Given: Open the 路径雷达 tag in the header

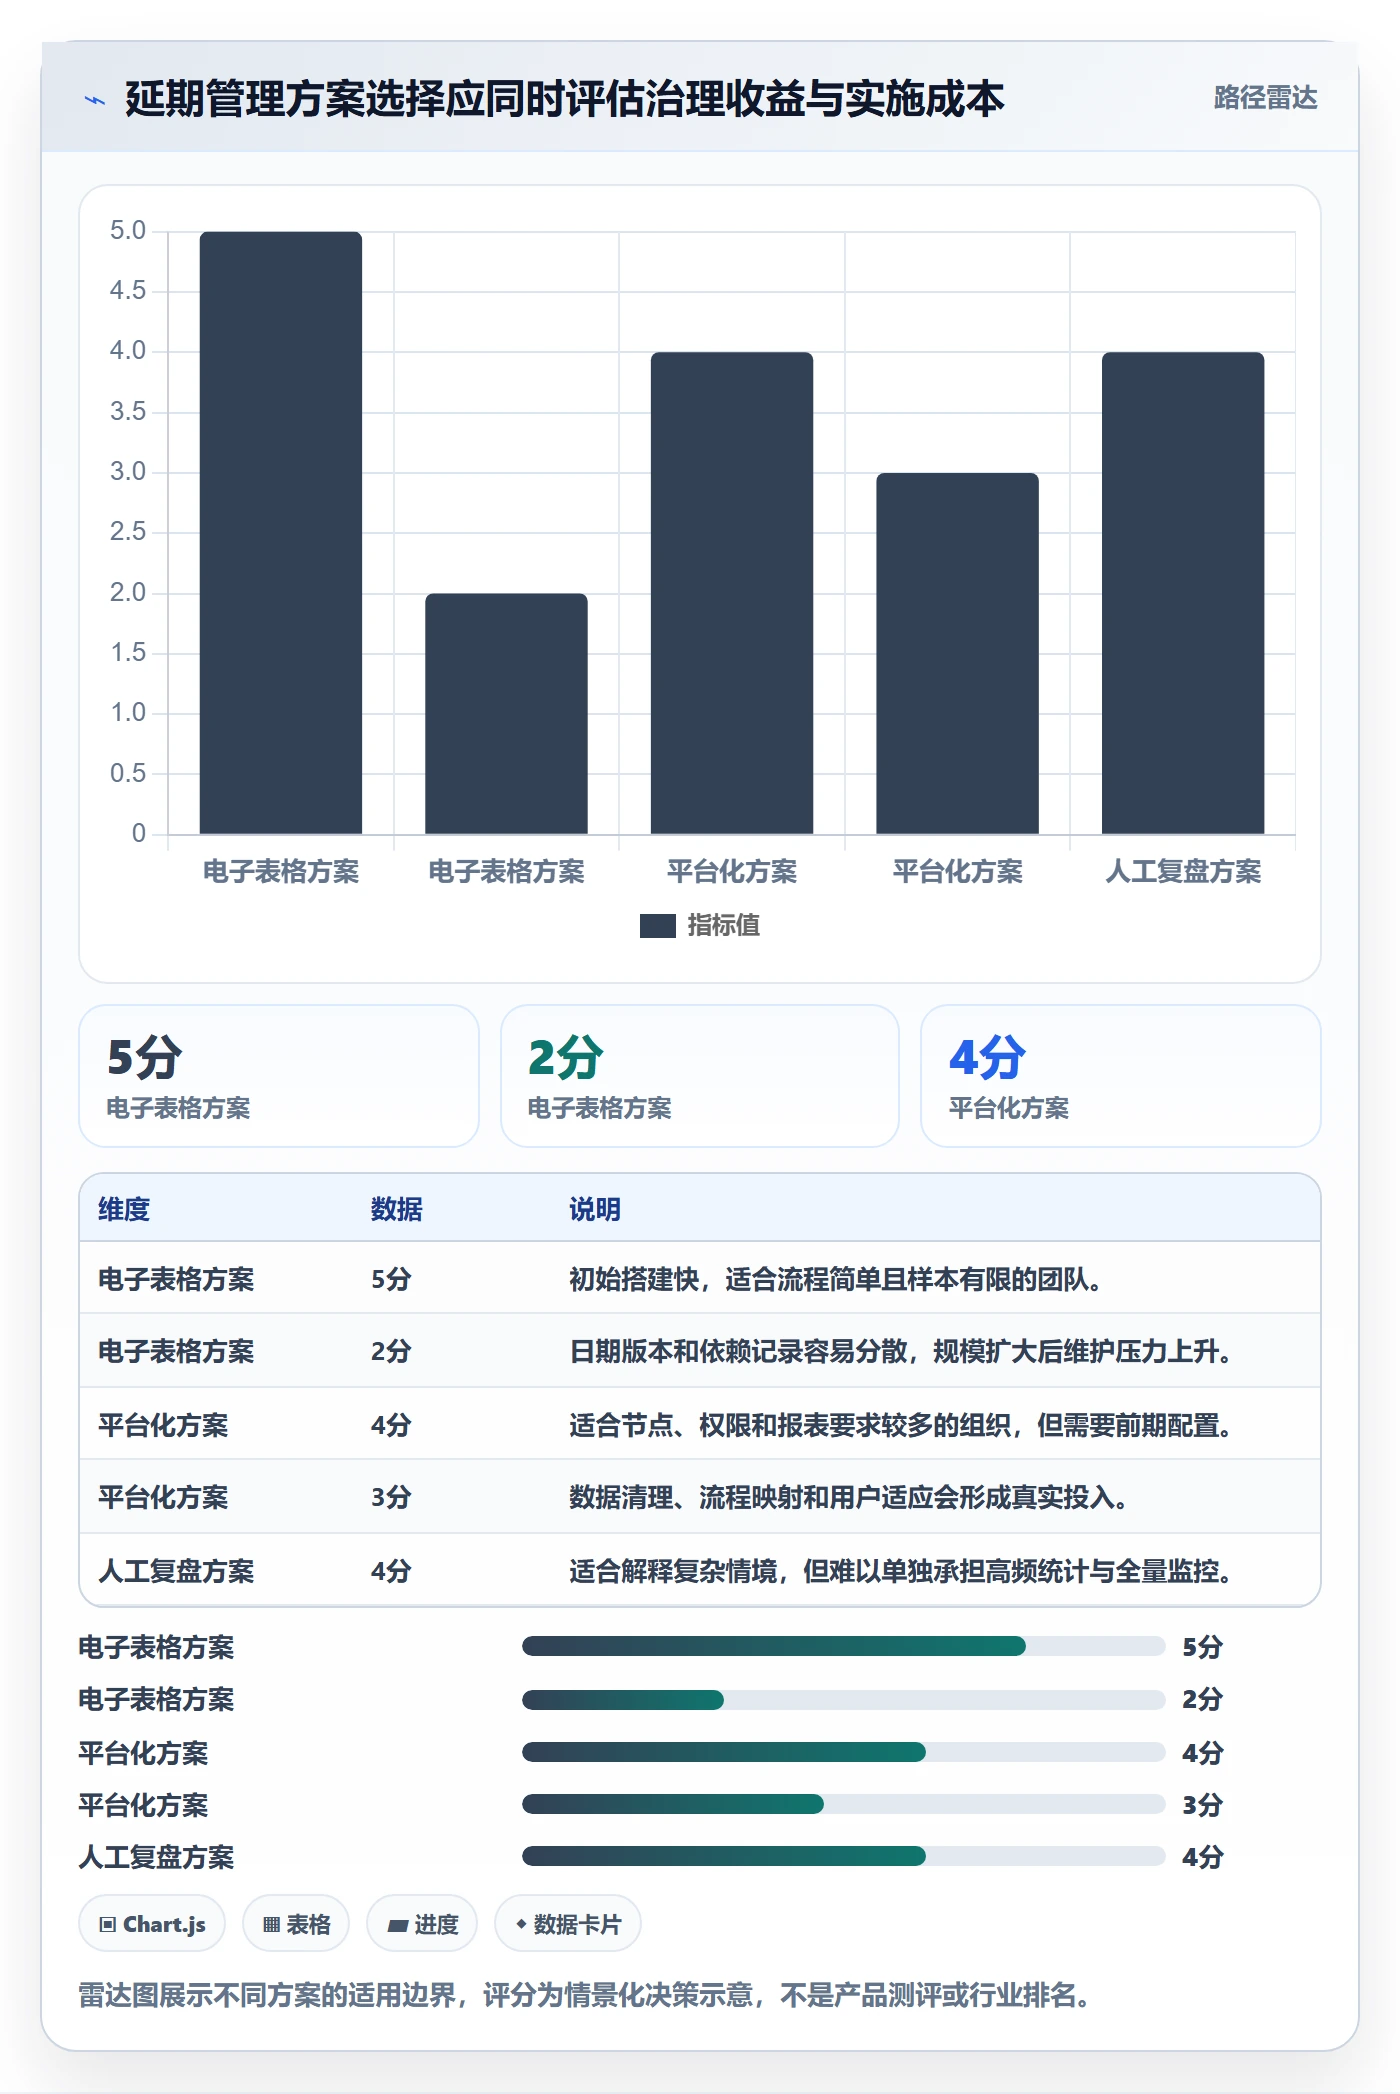Looking at the screenshot, I should [x=1265, y=97].
